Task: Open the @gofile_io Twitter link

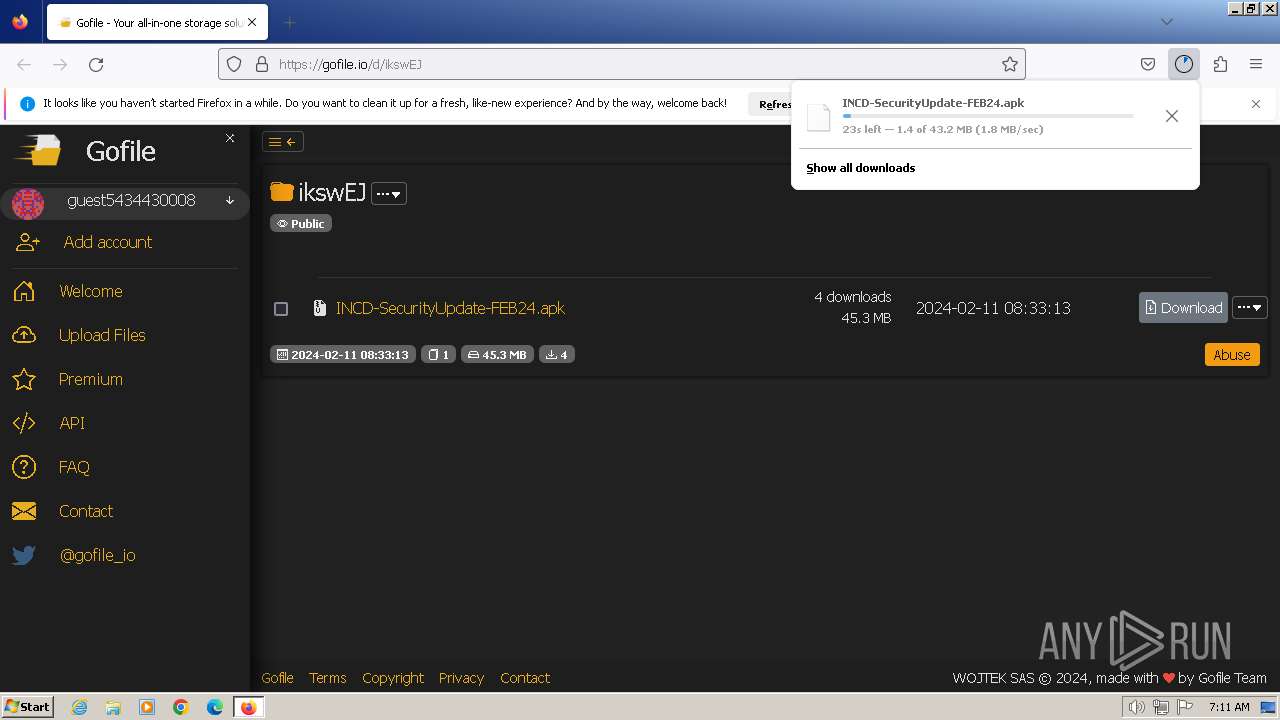Action: tap(97, 555)
